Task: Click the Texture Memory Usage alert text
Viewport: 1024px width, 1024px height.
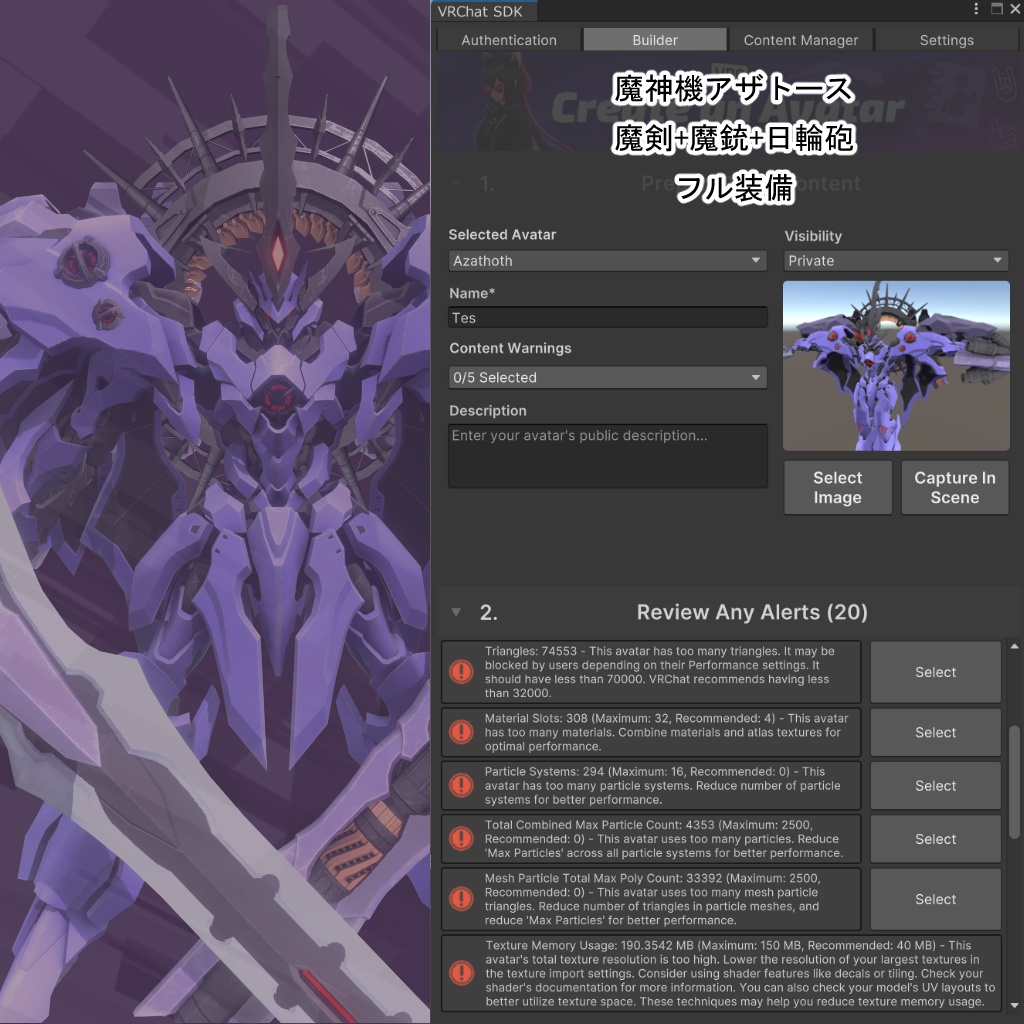Action: point(740,973)
